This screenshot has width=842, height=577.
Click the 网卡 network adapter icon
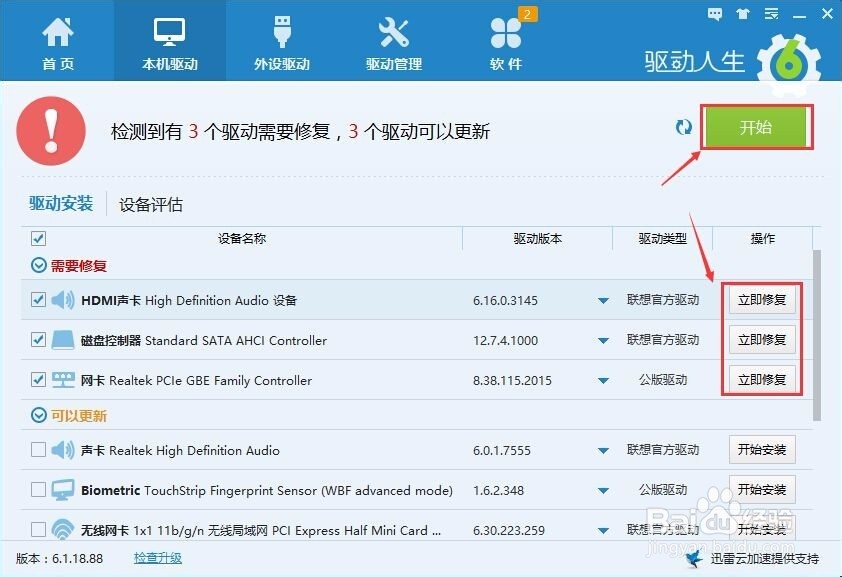63,380
